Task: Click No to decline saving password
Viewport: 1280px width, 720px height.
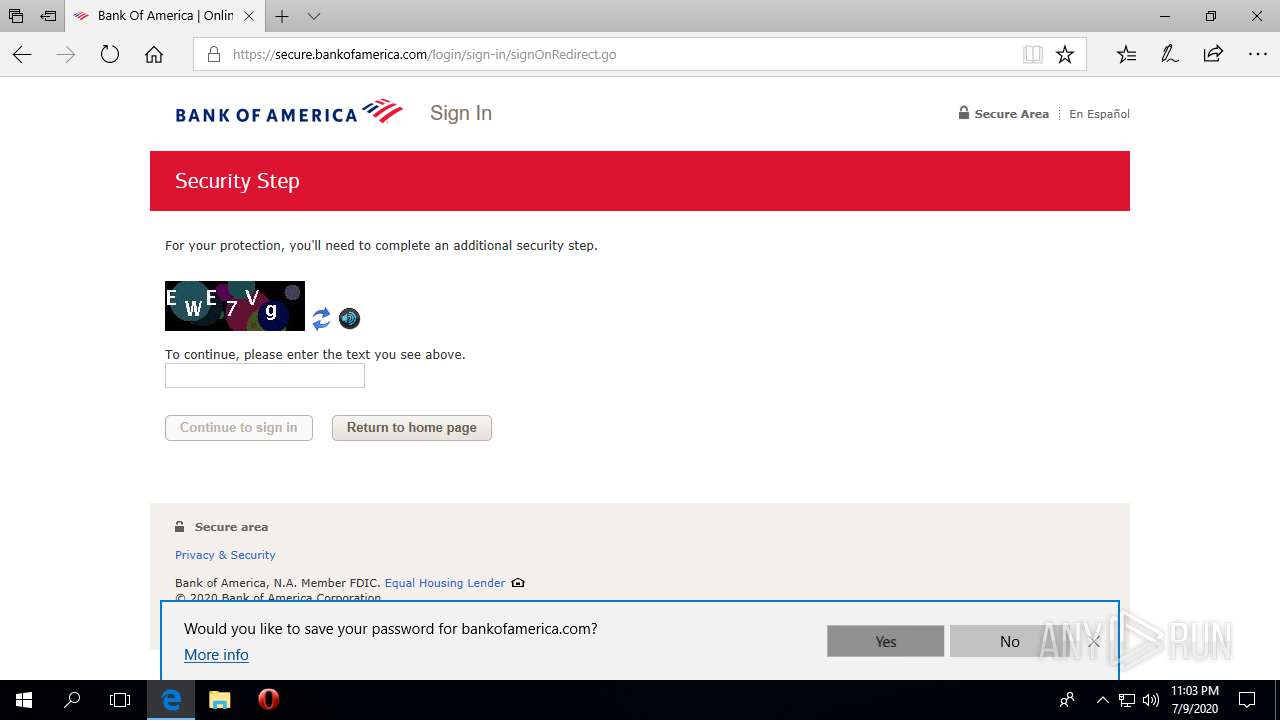Action: click(x=1009, y=641)
